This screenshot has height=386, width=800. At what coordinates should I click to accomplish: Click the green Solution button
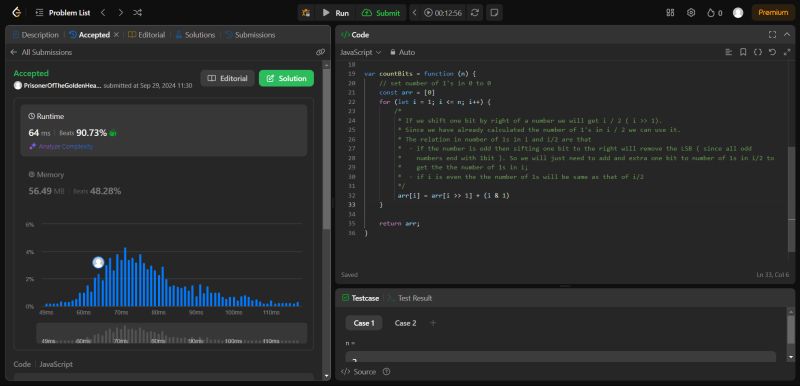click(x=286, y=79)
